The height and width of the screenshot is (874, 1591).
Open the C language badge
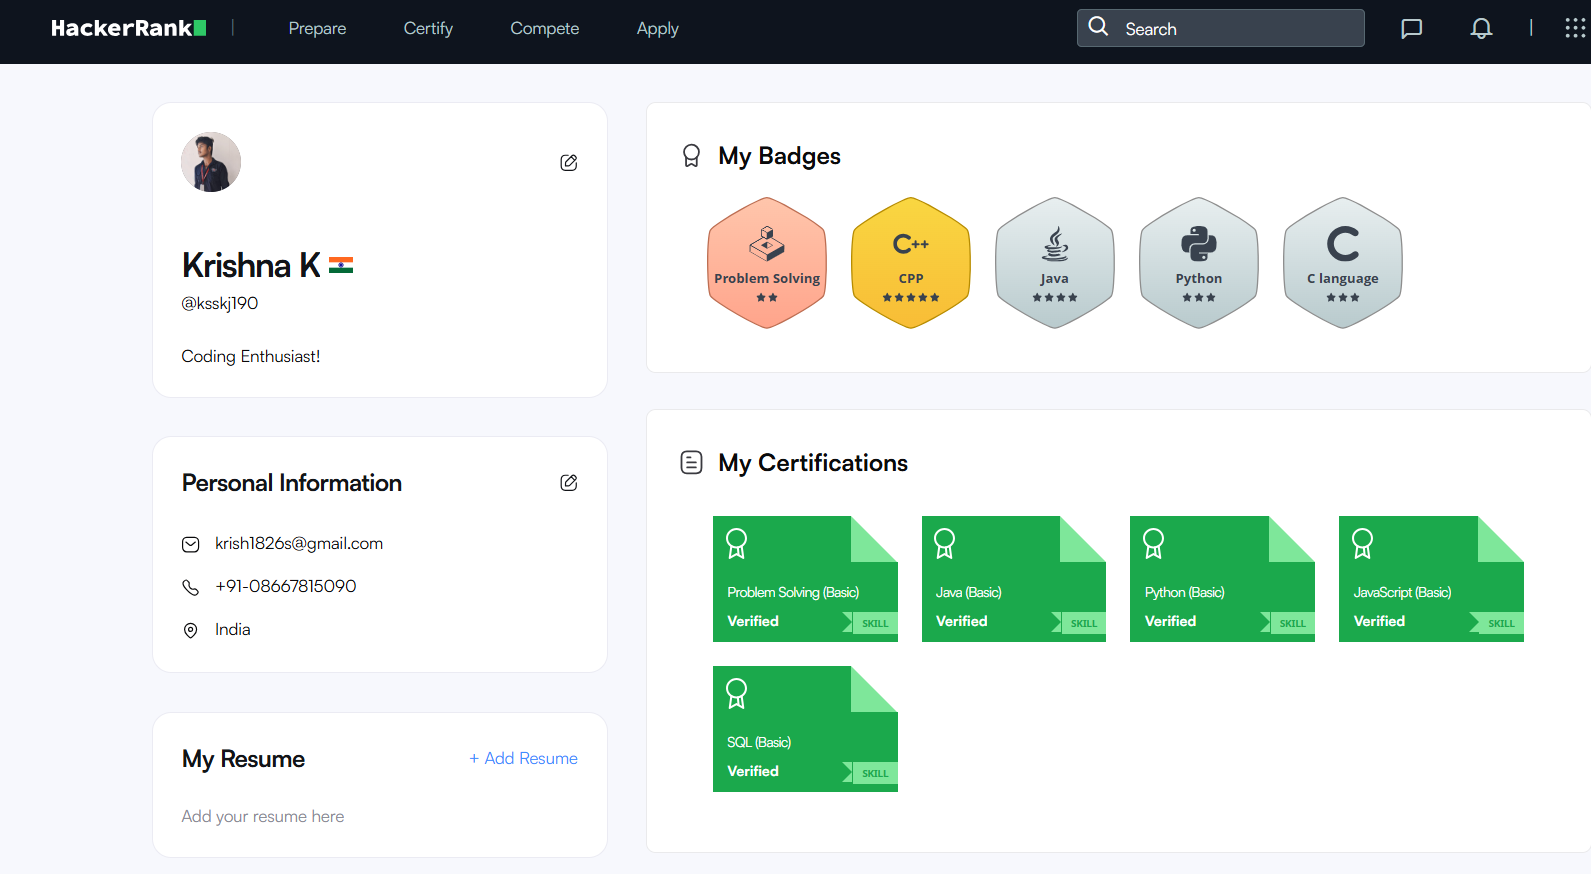pyautogui.click(x=1343, y=263)
